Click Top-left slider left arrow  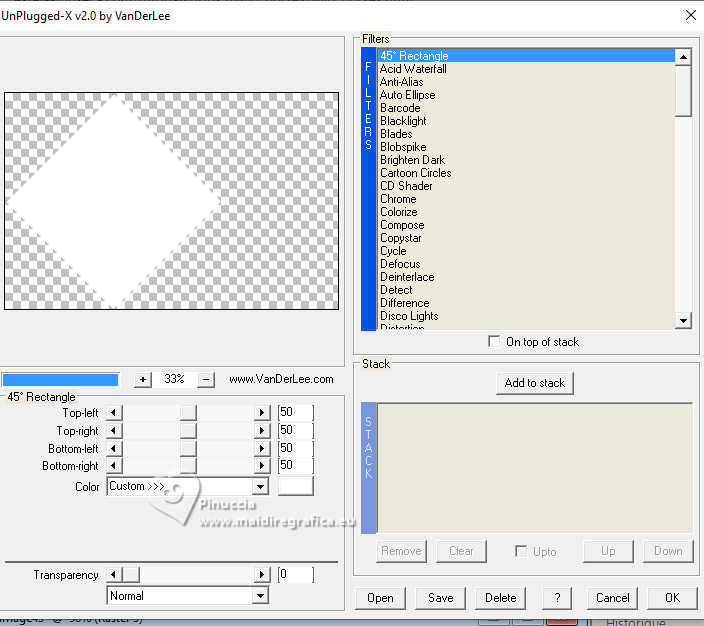pos(114,413)
